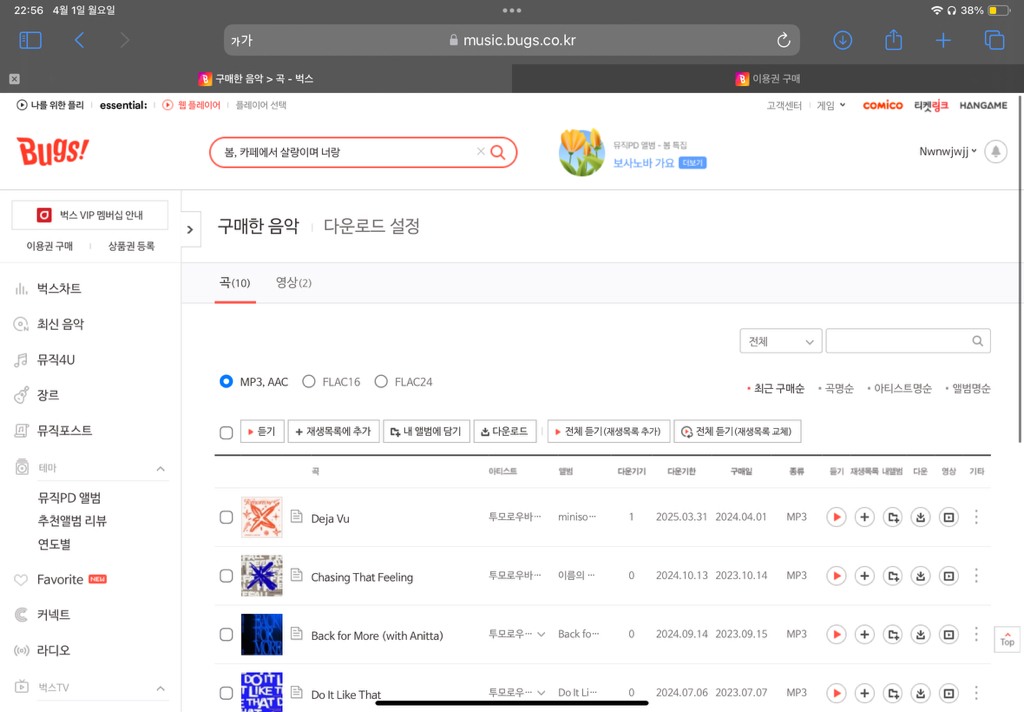
Task: Open Safari downloads button
Action: (842, 40)
